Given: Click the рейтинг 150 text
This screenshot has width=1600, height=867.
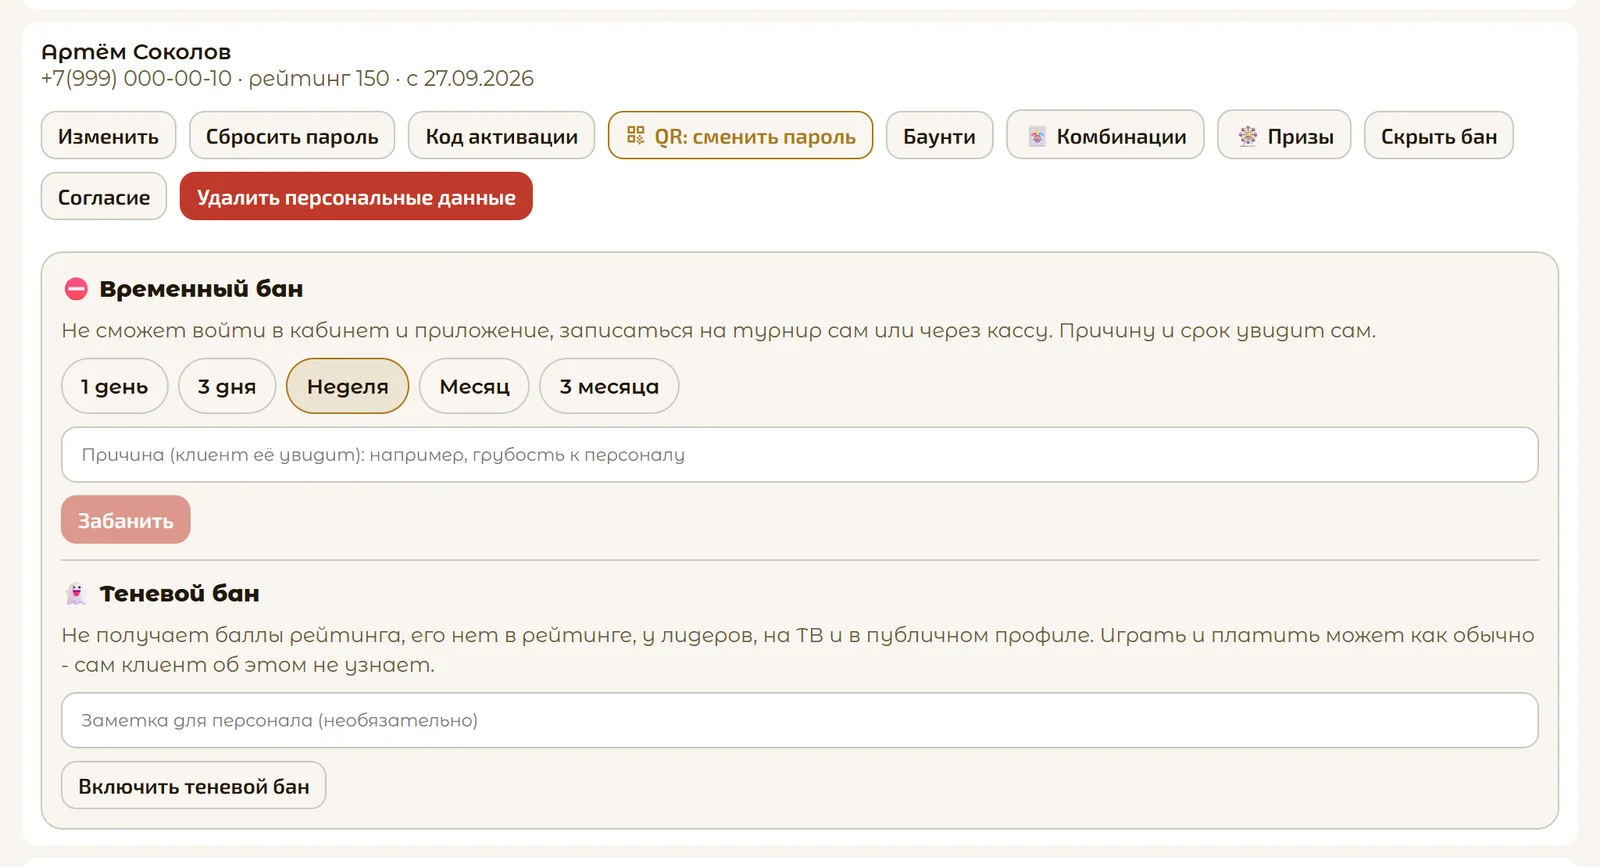Looking at the screenshot, I should tap(319, 78).
